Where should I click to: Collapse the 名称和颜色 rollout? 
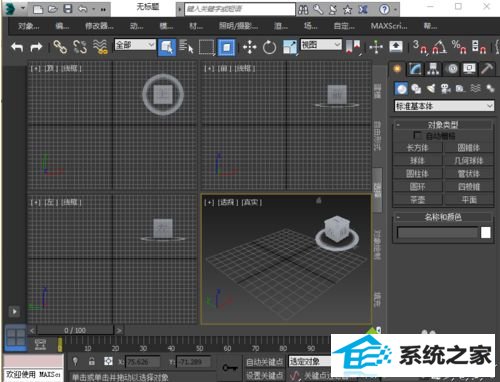pos(443,217)
